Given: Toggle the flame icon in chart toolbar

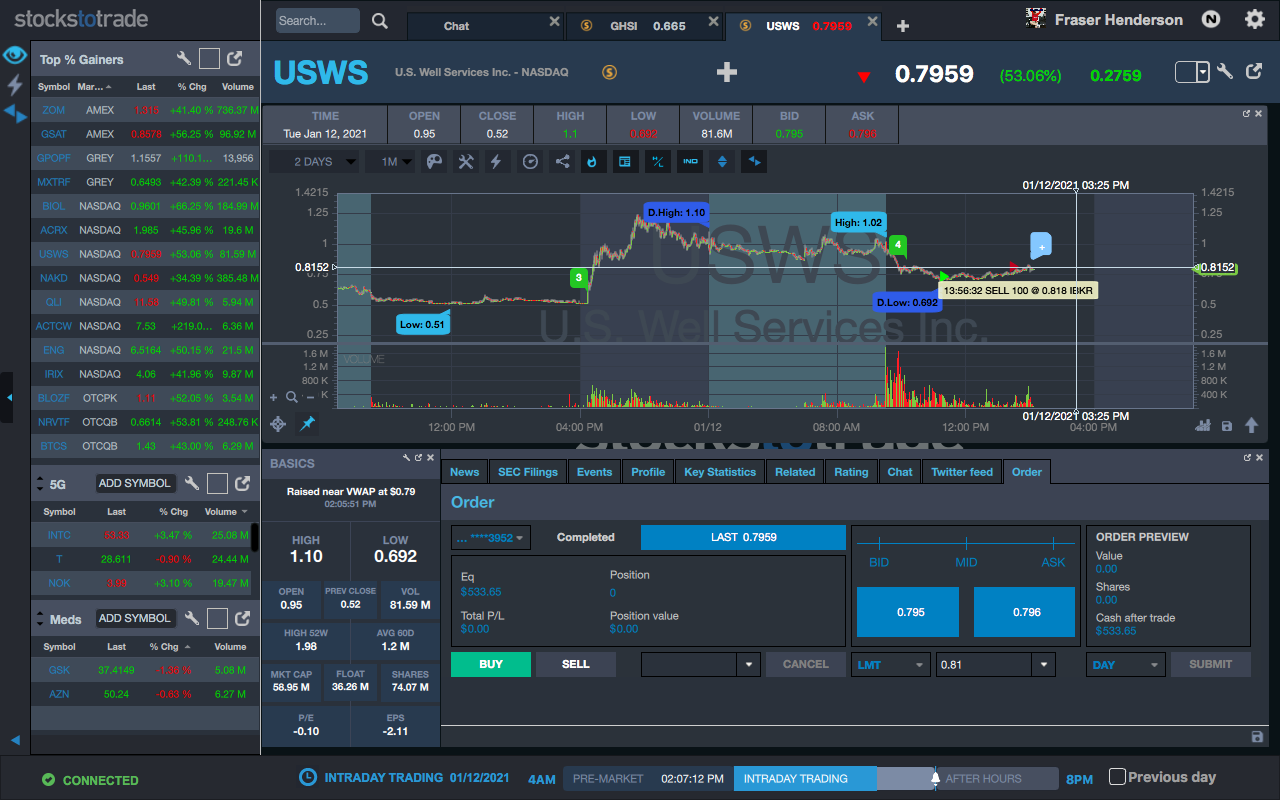Looking at the screenshot, I should click(593, 161).
